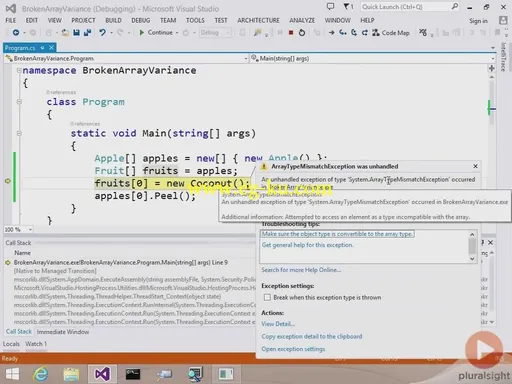The image size is (512, 384).
Task: Click the Sign in link
Action: (478, 21)
